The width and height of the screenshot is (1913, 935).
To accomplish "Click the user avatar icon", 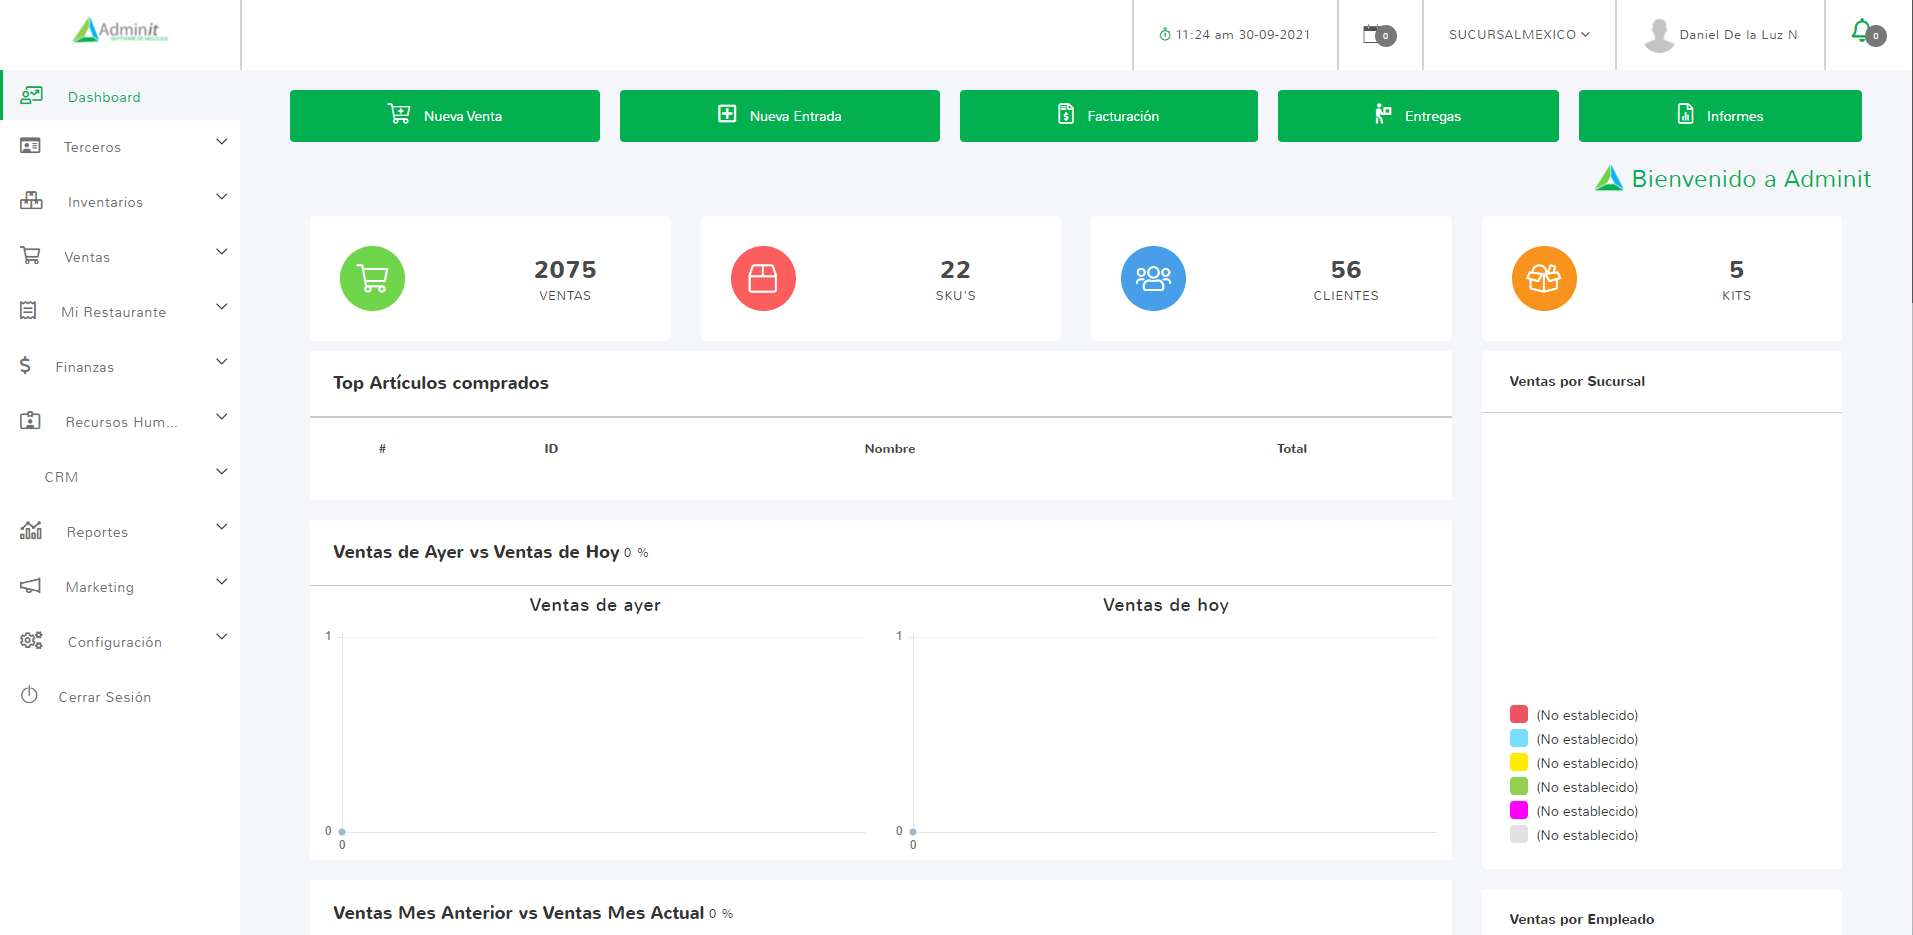I will coord(1659,35).
